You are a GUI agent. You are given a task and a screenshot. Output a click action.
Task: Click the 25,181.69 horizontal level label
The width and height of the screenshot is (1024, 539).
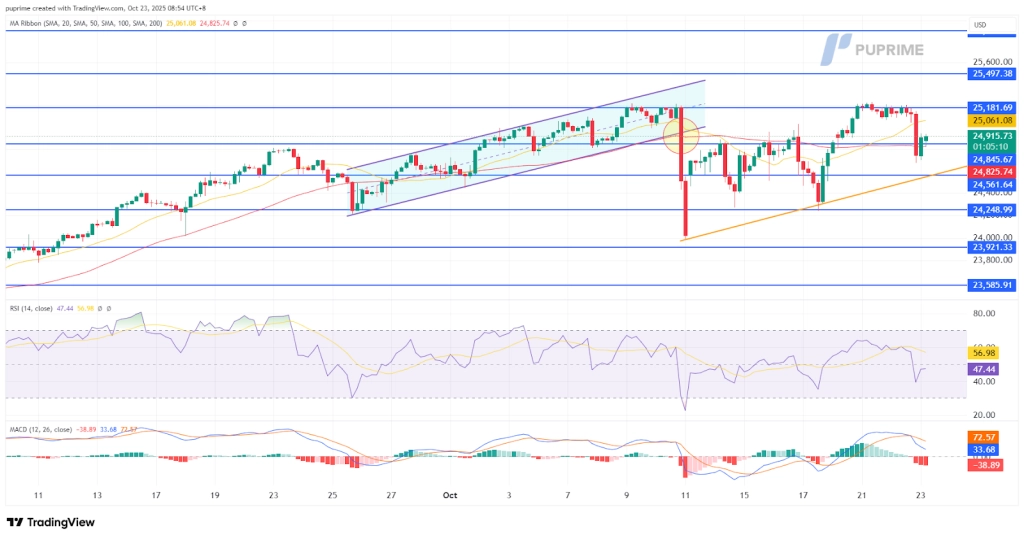tap(991, 107)
